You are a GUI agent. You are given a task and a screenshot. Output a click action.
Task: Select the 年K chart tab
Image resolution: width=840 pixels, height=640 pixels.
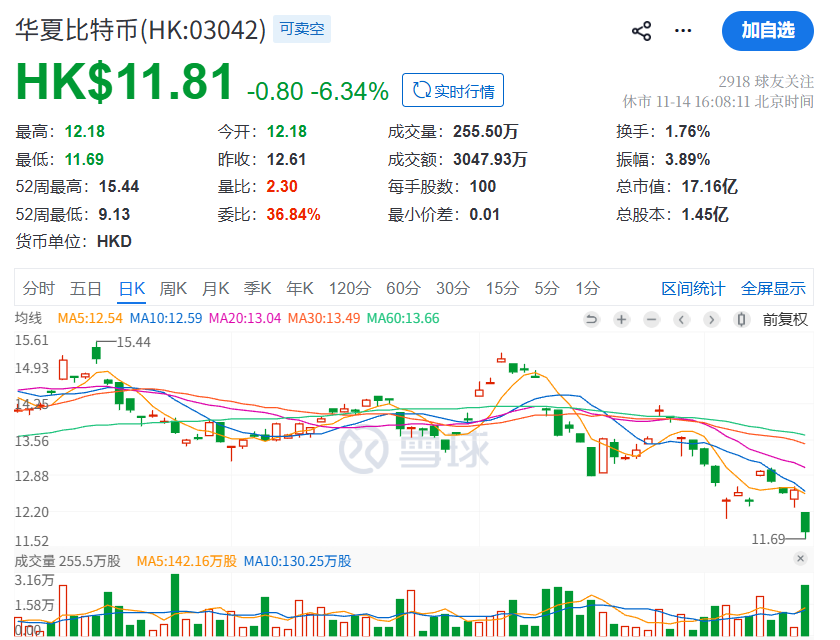point(299,289)
